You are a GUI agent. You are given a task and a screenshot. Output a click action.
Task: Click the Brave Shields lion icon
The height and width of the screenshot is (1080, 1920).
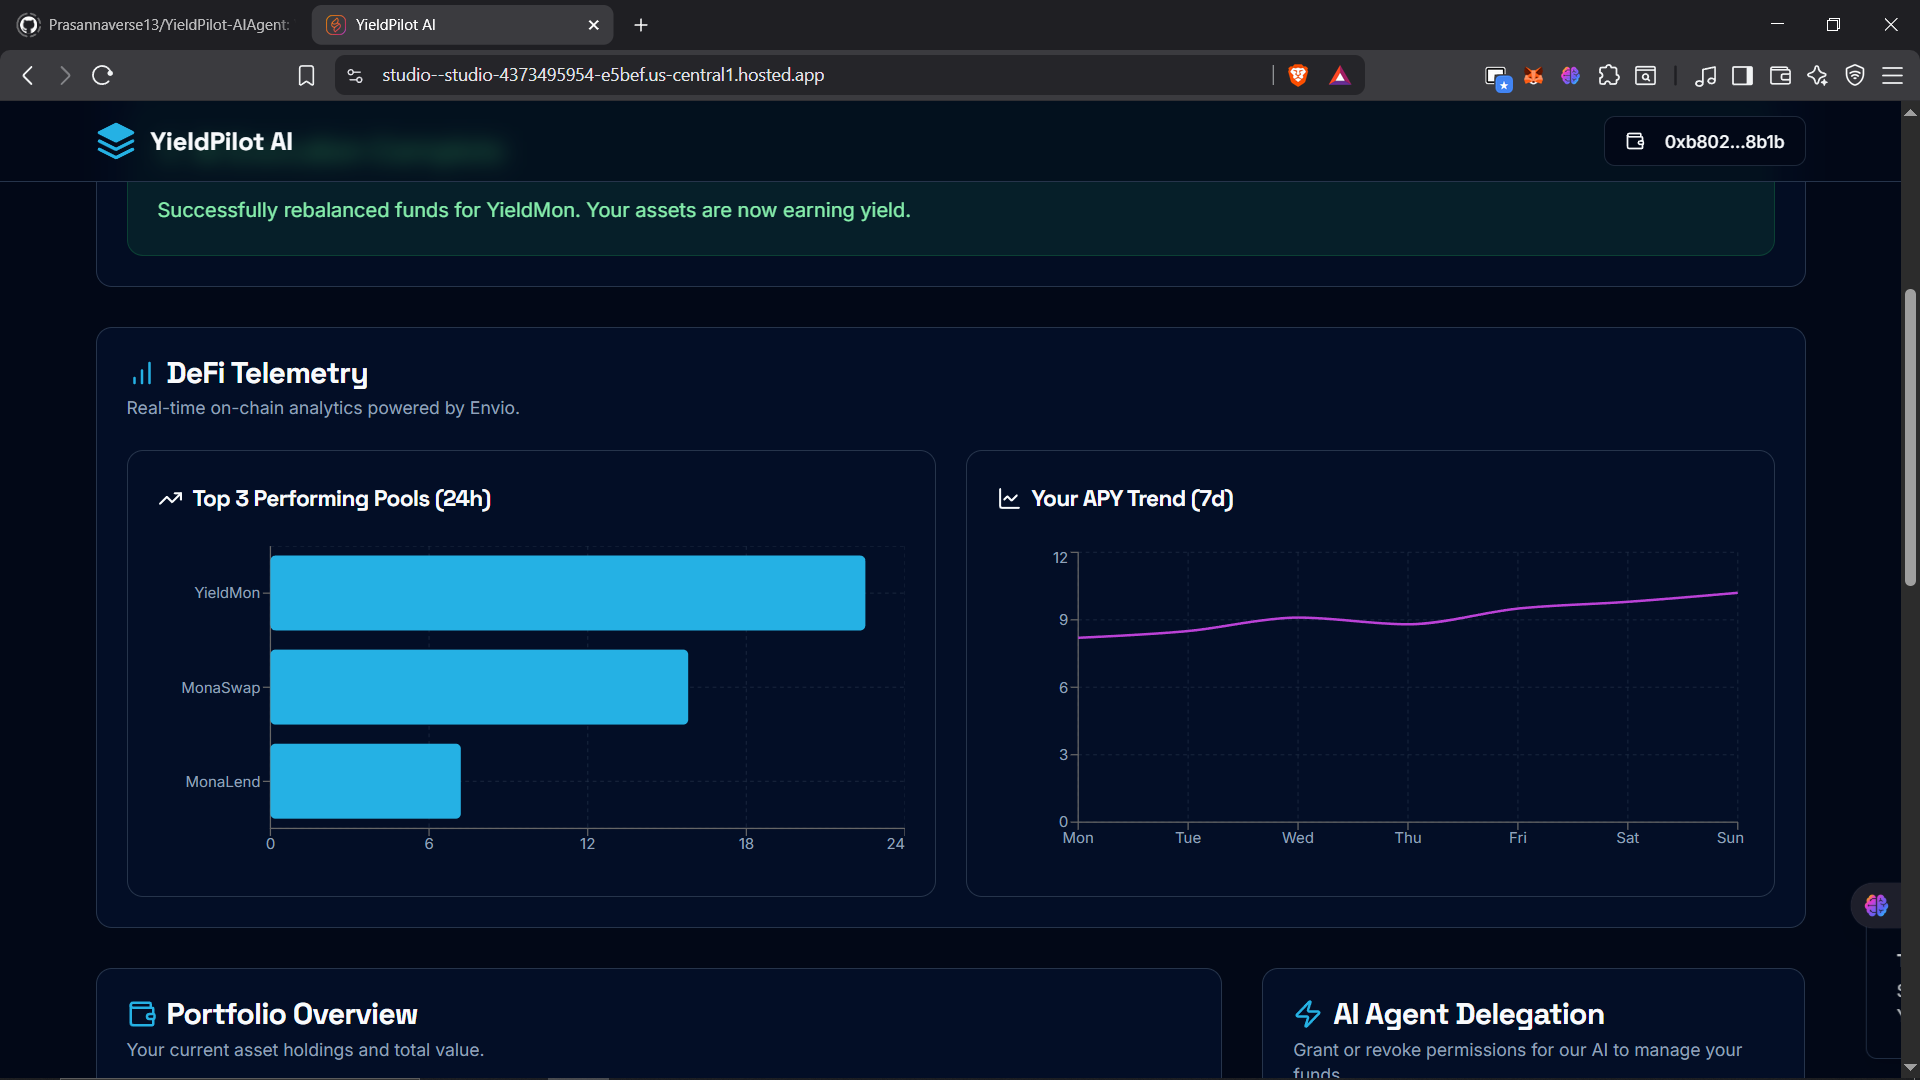tap(1298, 75)
